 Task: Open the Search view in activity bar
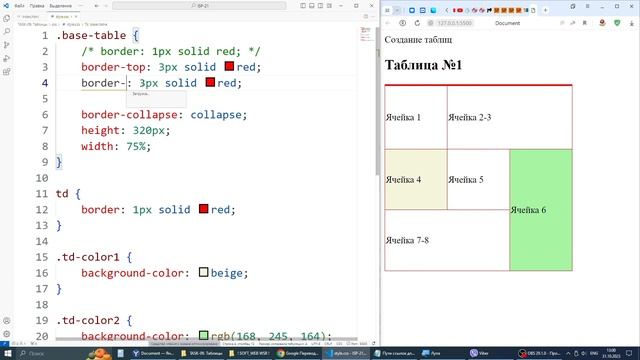tap(7, 31)
